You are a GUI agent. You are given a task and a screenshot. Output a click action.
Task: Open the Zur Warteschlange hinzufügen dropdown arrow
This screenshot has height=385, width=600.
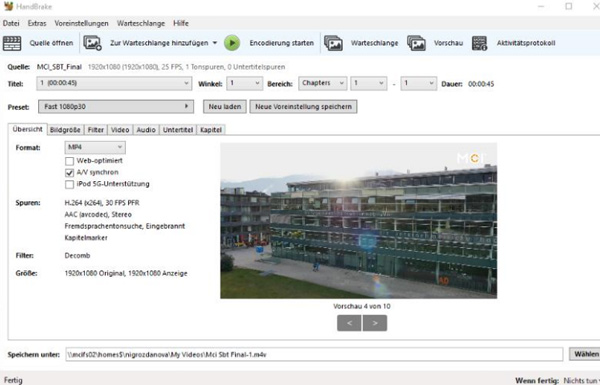(215, 43)
